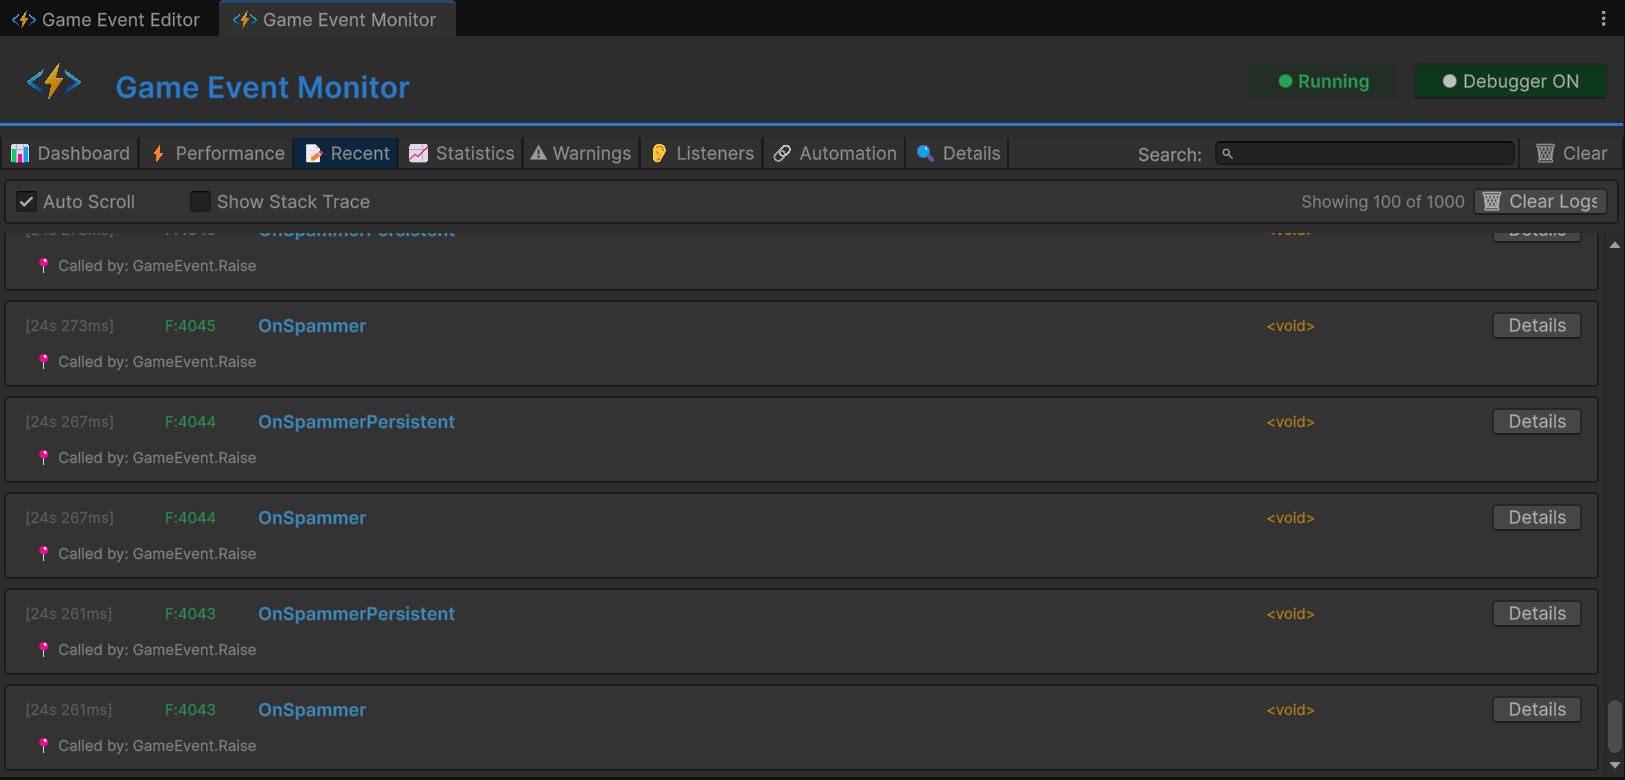Toggle the Debugger ON button
1625x780 pixels.
click(1509, 82)
